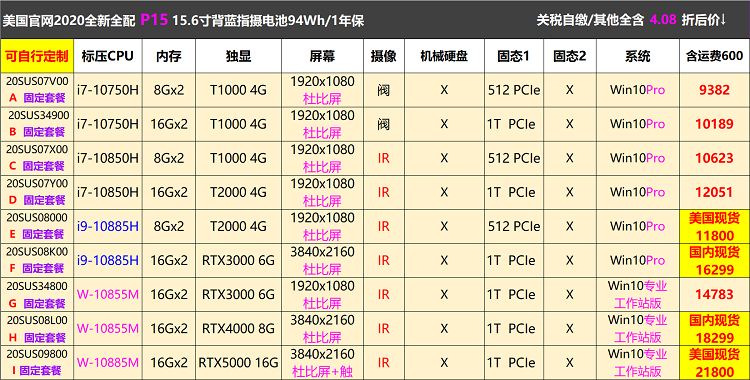
Task: Select model code 20SUS34900
Action: [x=39, y=115]
